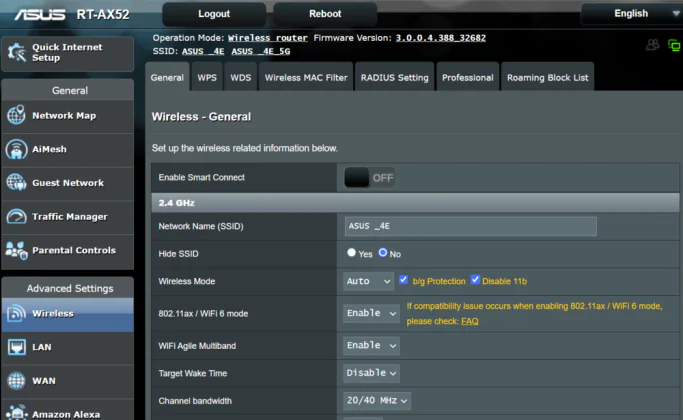Click the LAN monitor icon
The height and width of the screenshot is (420, 683).
[x=17, y=347]
